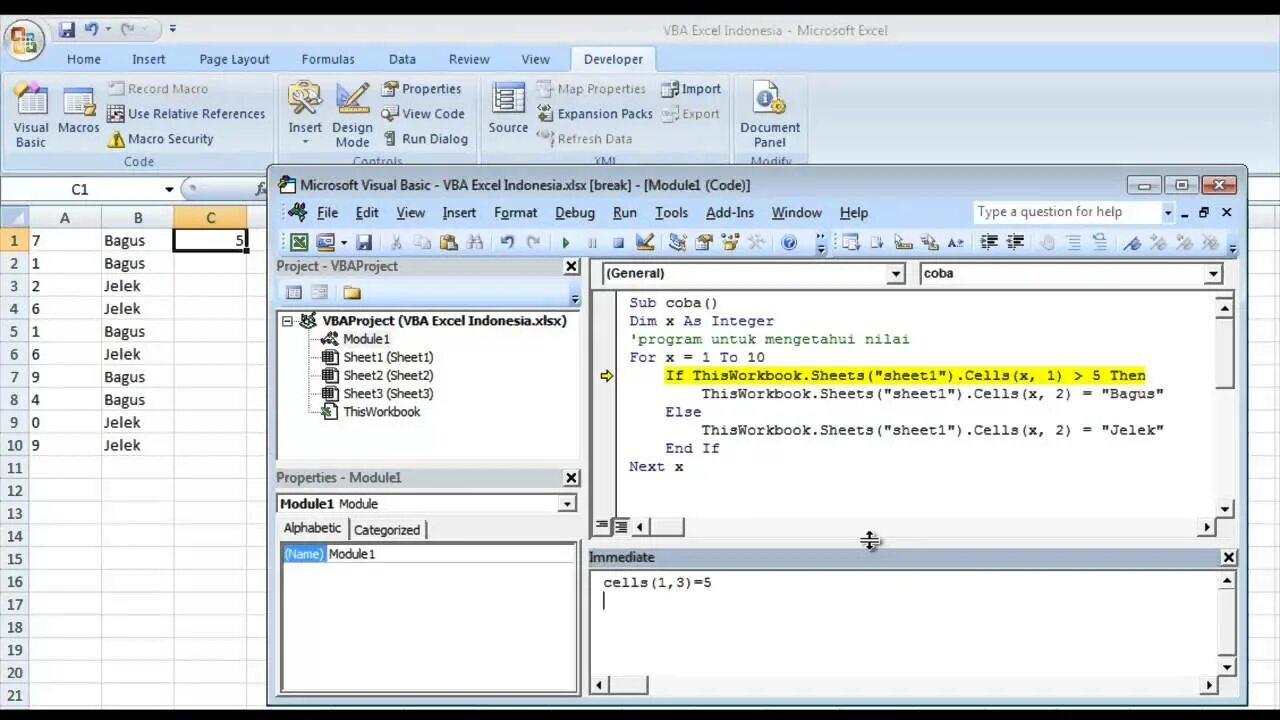Toggle Design Mode in VBA toolbar
Image resolution: width=1280 pixels, height=720 pixels.
point(644,242)
